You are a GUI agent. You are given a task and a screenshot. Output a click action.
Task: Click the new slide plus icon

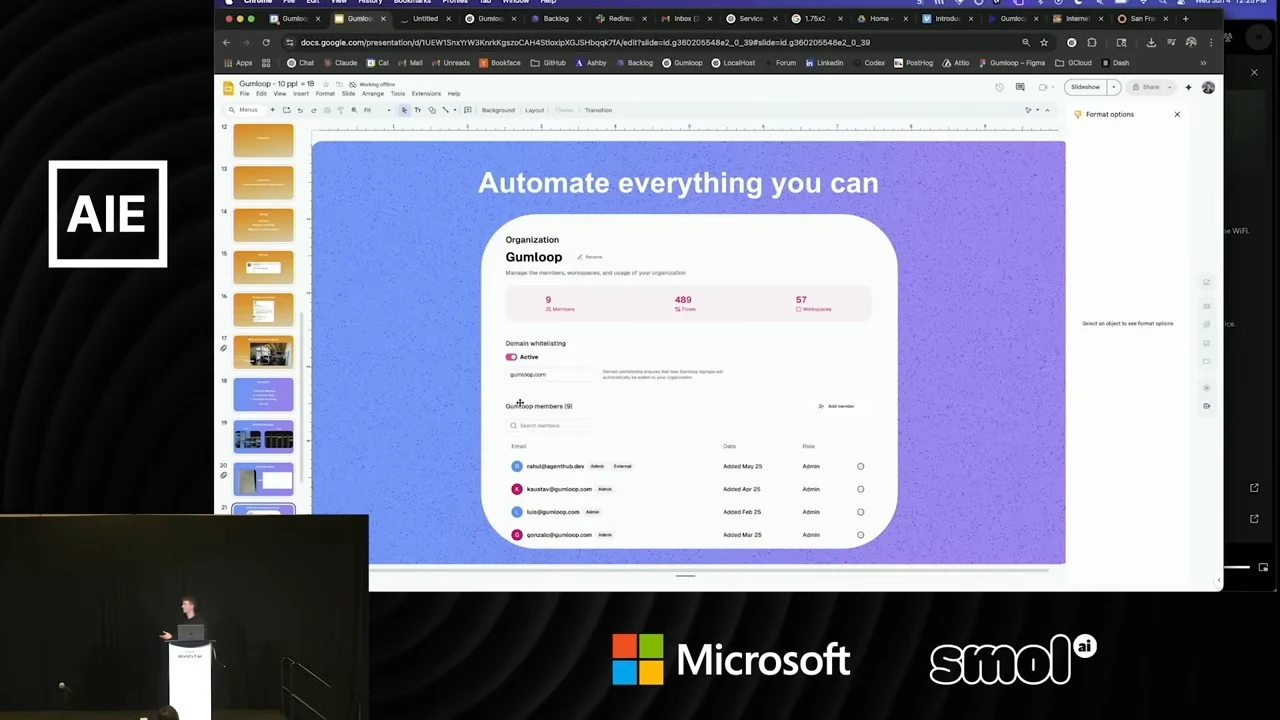pos(272,110)
